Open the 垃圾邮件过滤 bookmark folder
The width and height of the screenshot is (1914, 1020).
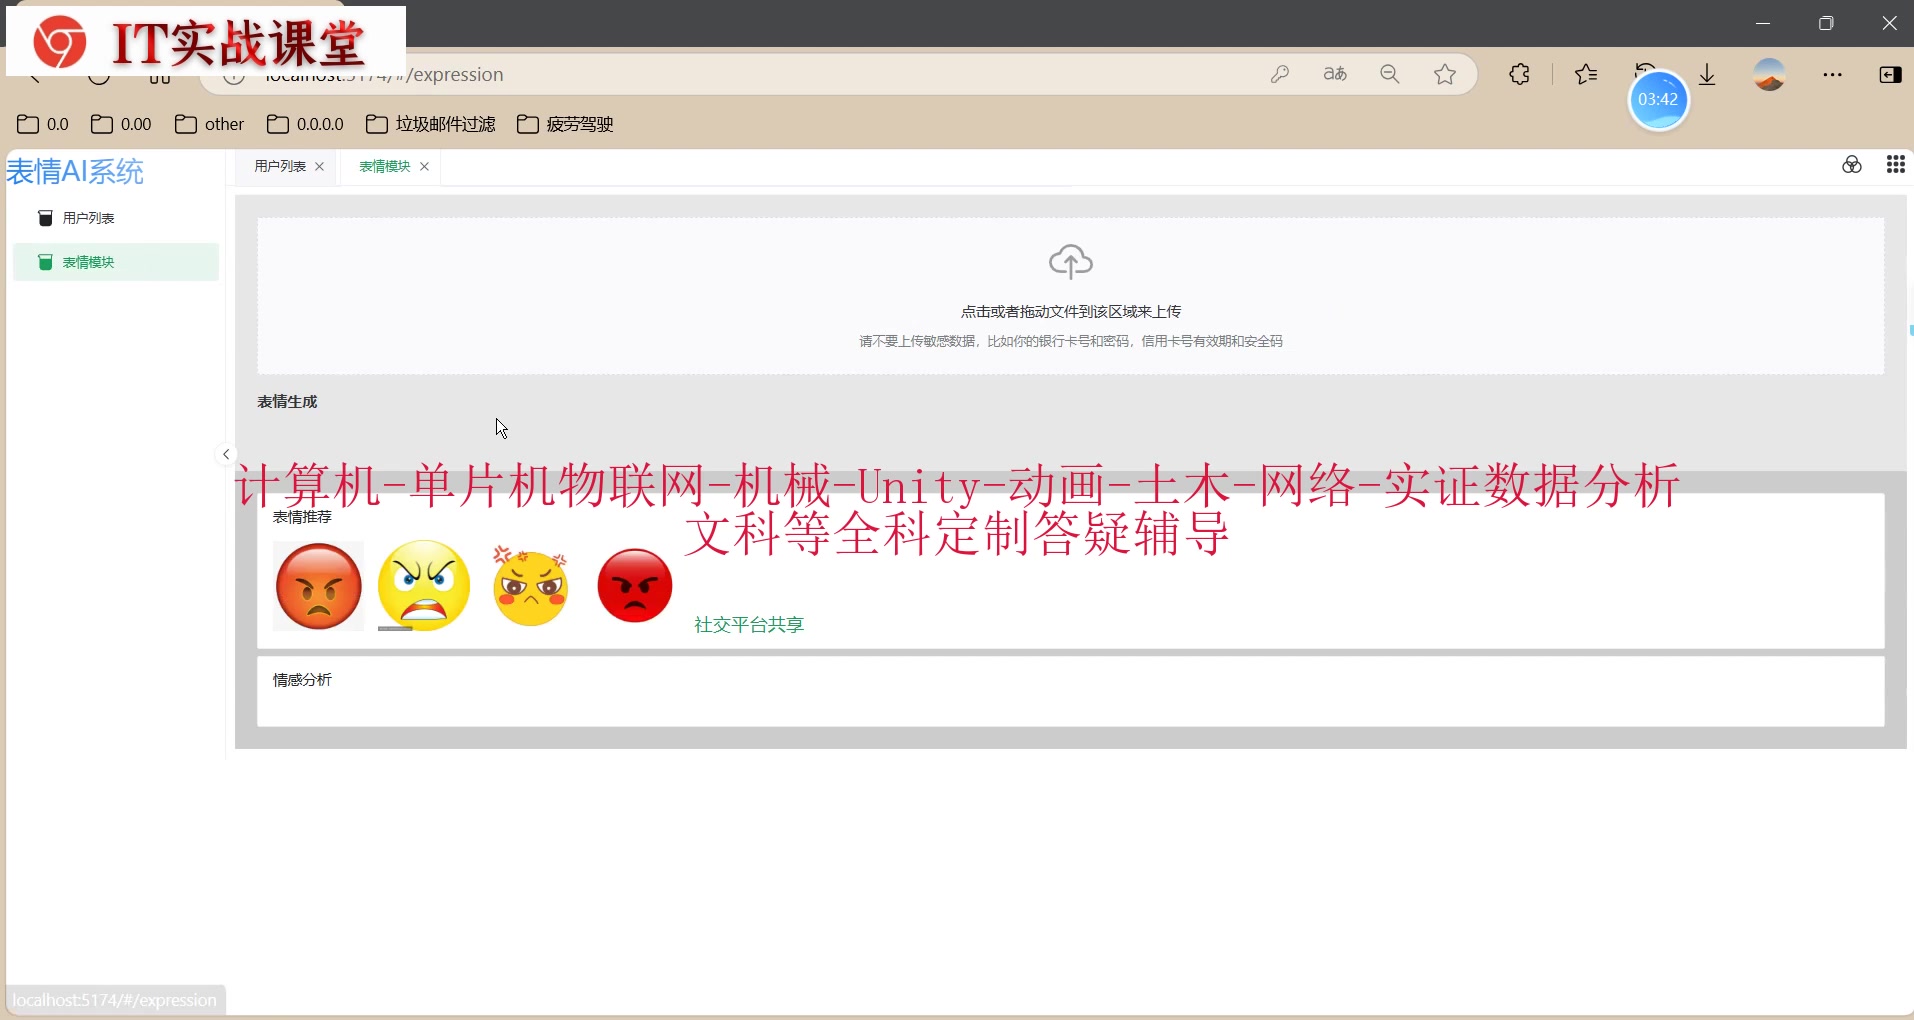pos(431,124)
